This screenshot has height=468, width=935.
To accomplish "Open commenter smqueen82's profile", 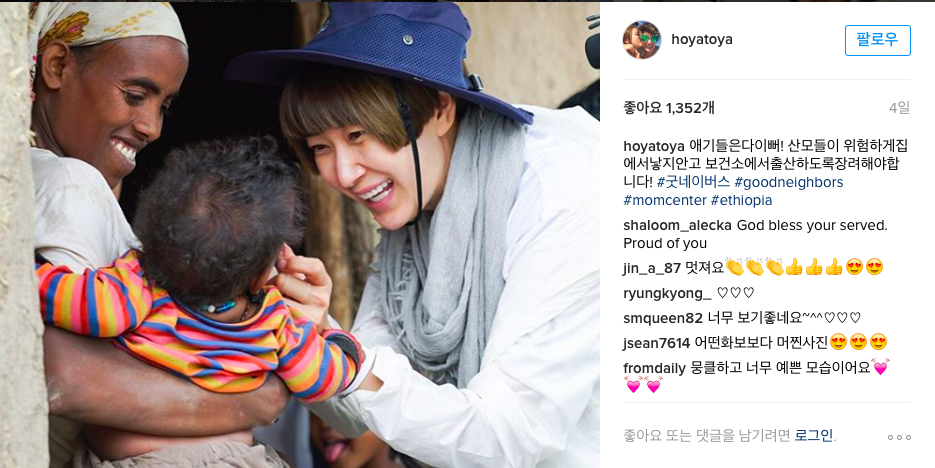I will tap(662, 318).
